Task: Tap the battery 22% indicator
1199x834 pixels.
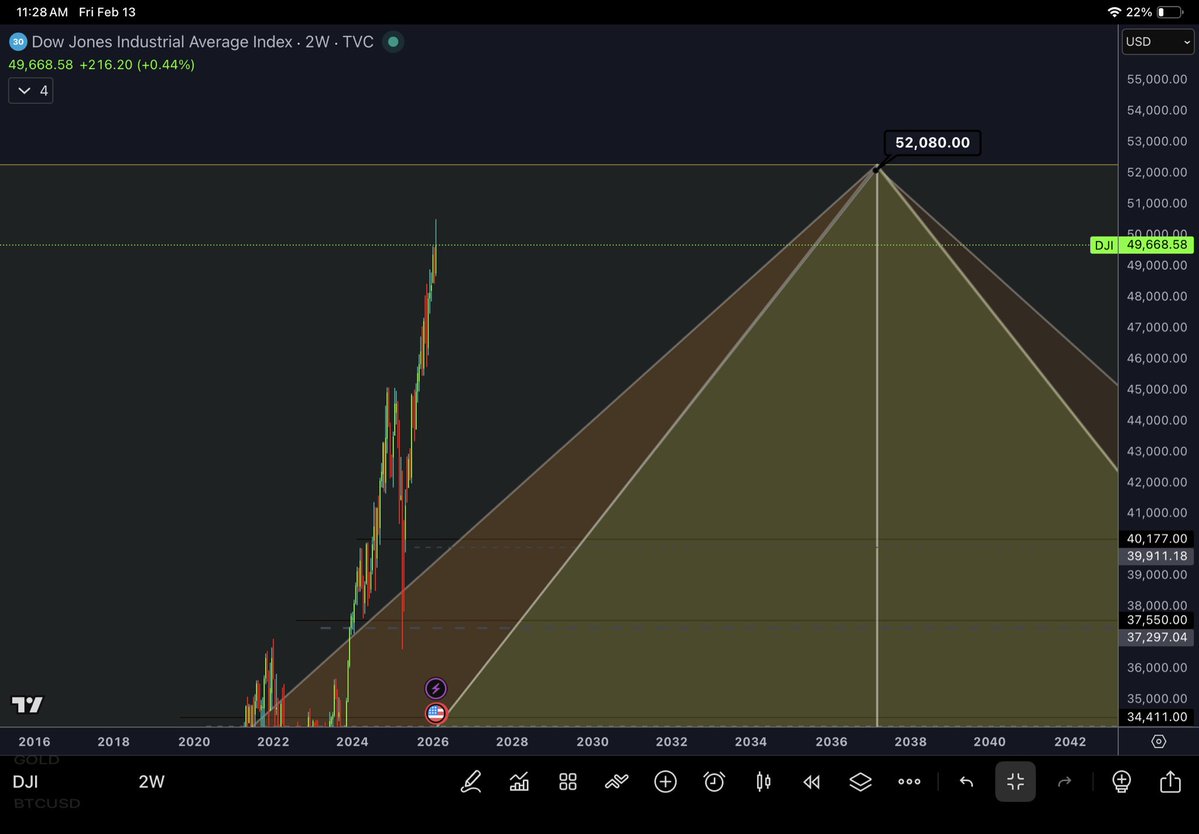Action: coord(1154,12)
